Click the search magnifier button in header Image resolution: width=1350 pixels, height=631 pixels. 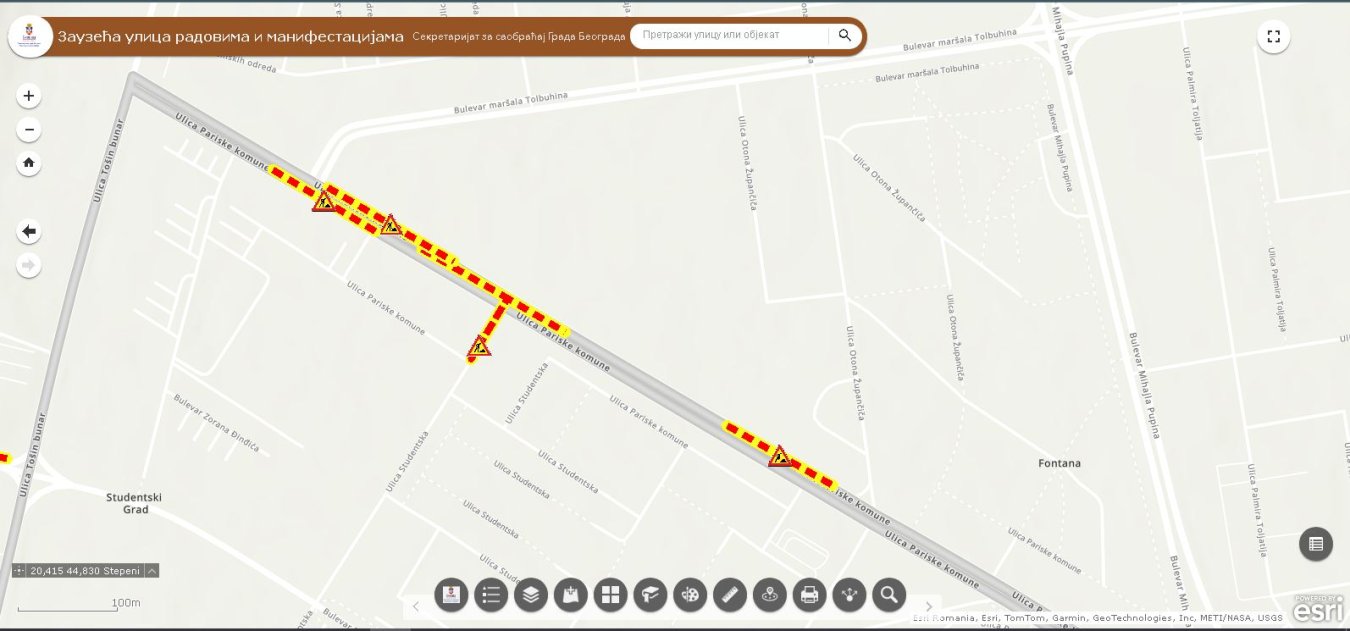[x=845, y=35]
